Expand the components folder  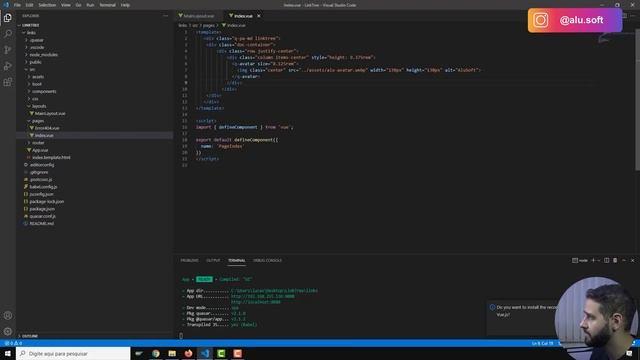pyautogui.click(x=44, y=91)
